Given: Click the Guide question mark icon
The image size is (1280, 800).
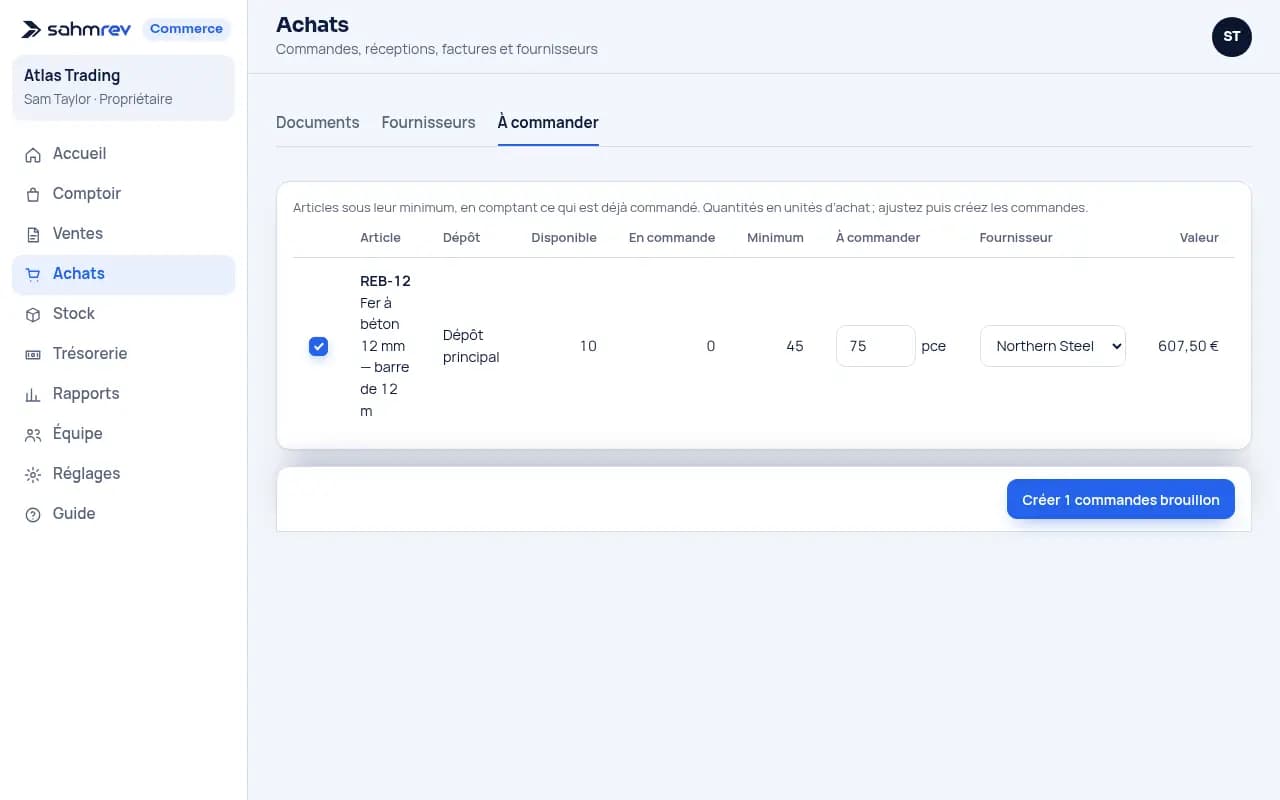Looking at the screenshot, I should pyautogui.click(x=33, y=514).
